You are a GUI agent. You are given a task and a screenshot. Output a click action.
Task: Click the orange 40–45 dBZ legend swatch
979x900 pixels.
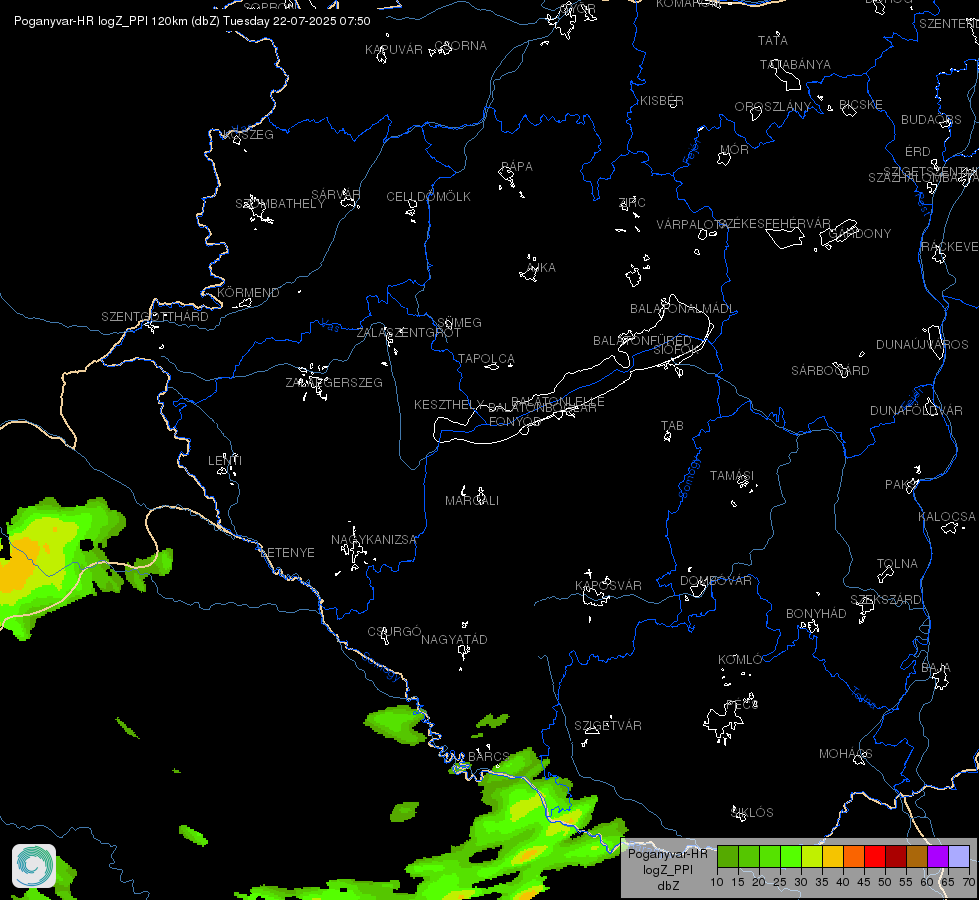click(x=854, y=856)
